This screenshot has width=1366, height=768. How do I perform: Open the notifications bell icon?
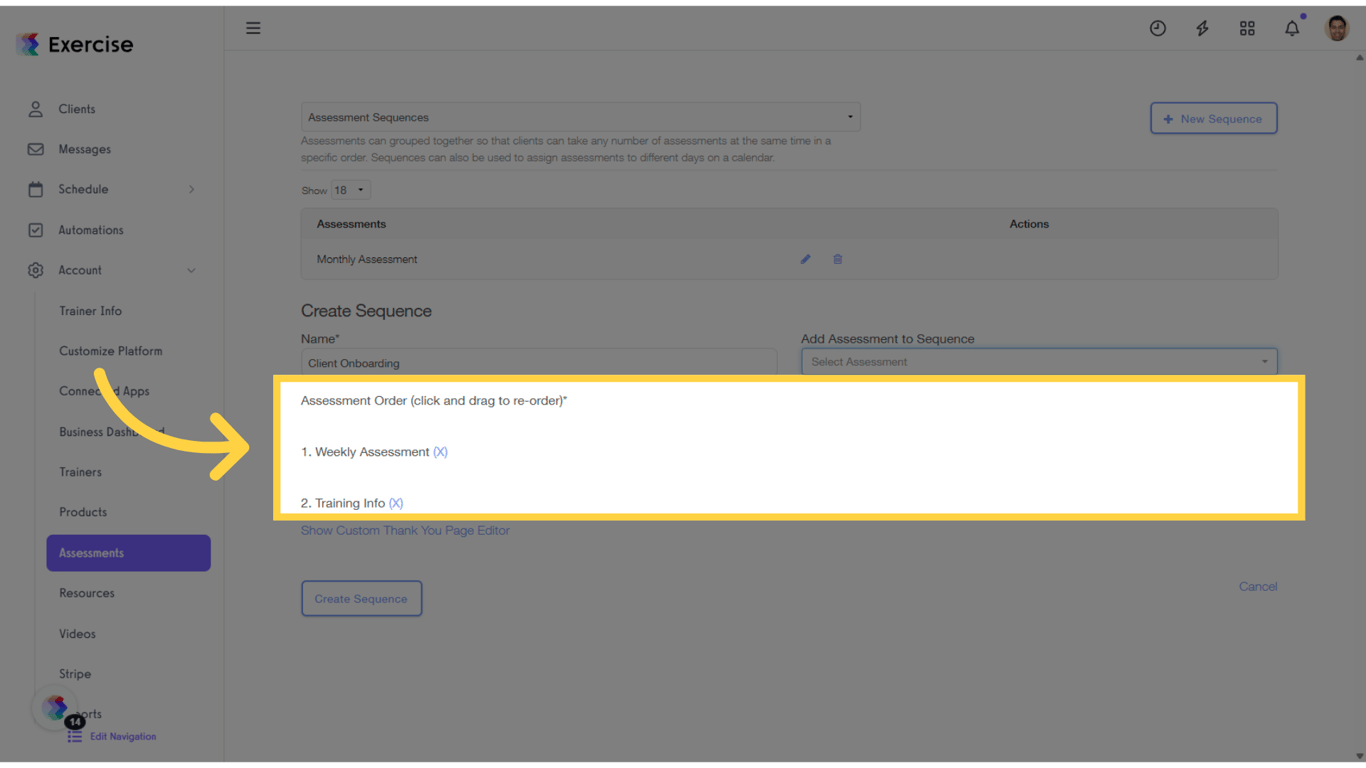pos(1292,28)
